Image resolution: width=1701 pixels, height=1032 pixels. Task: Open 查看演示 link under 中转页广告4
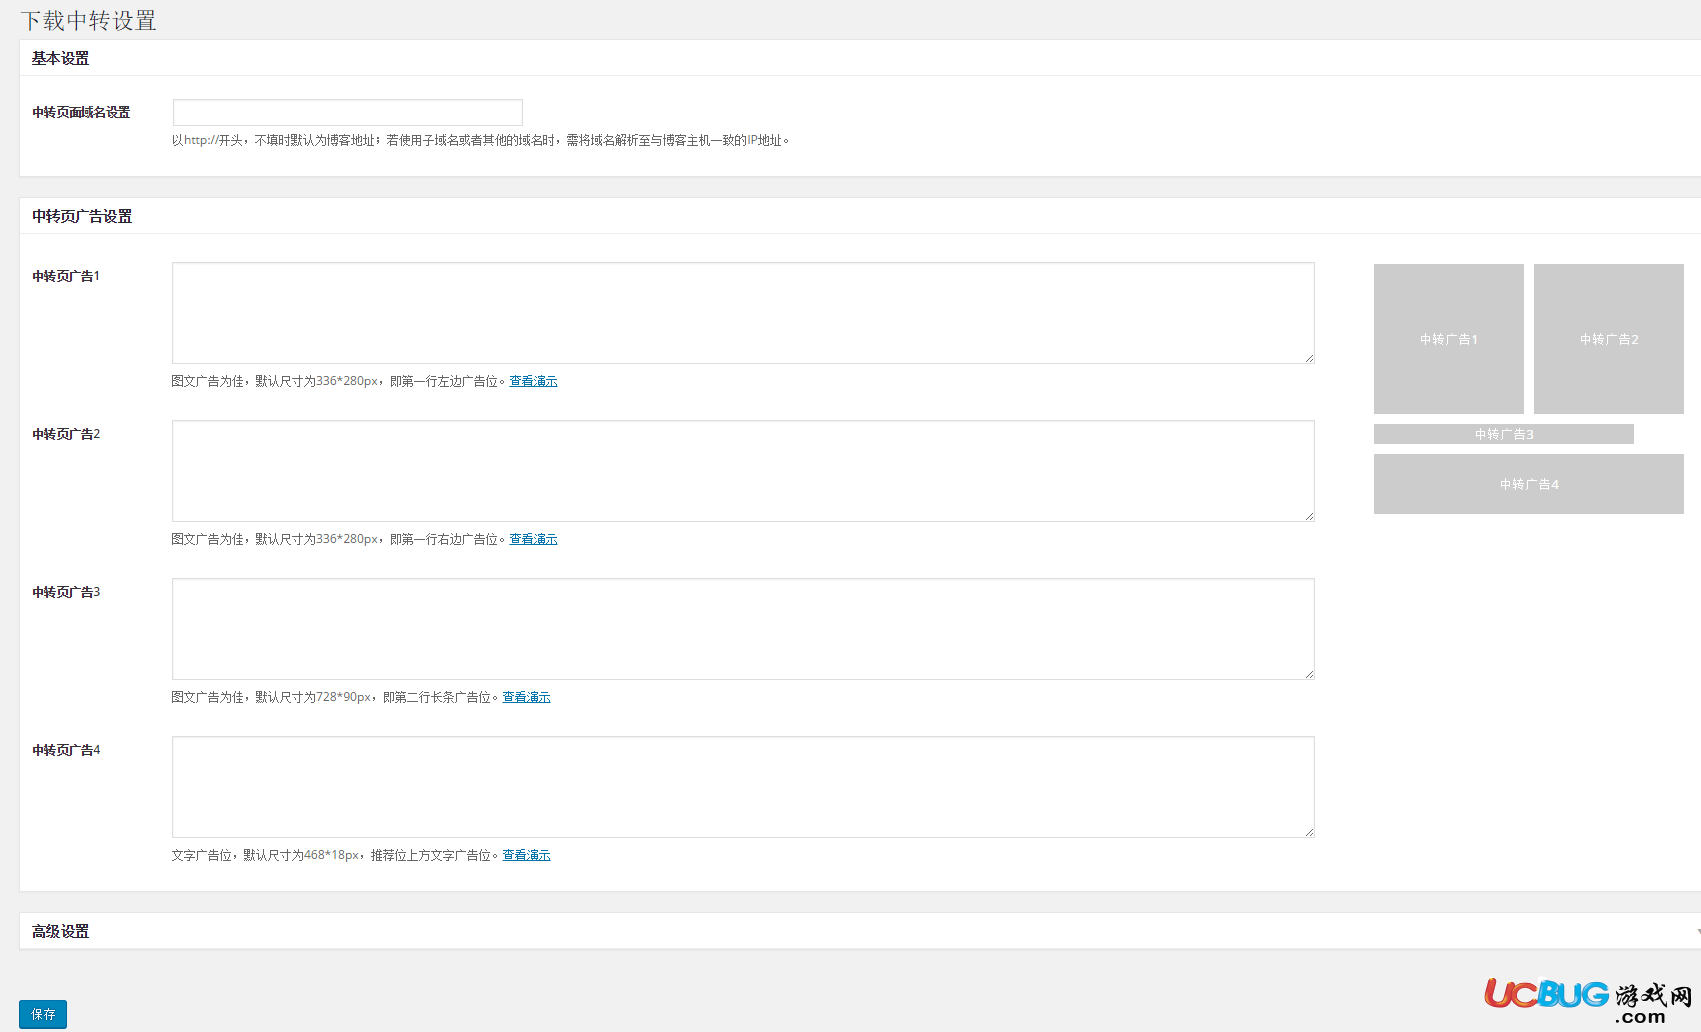click(526, 855)
